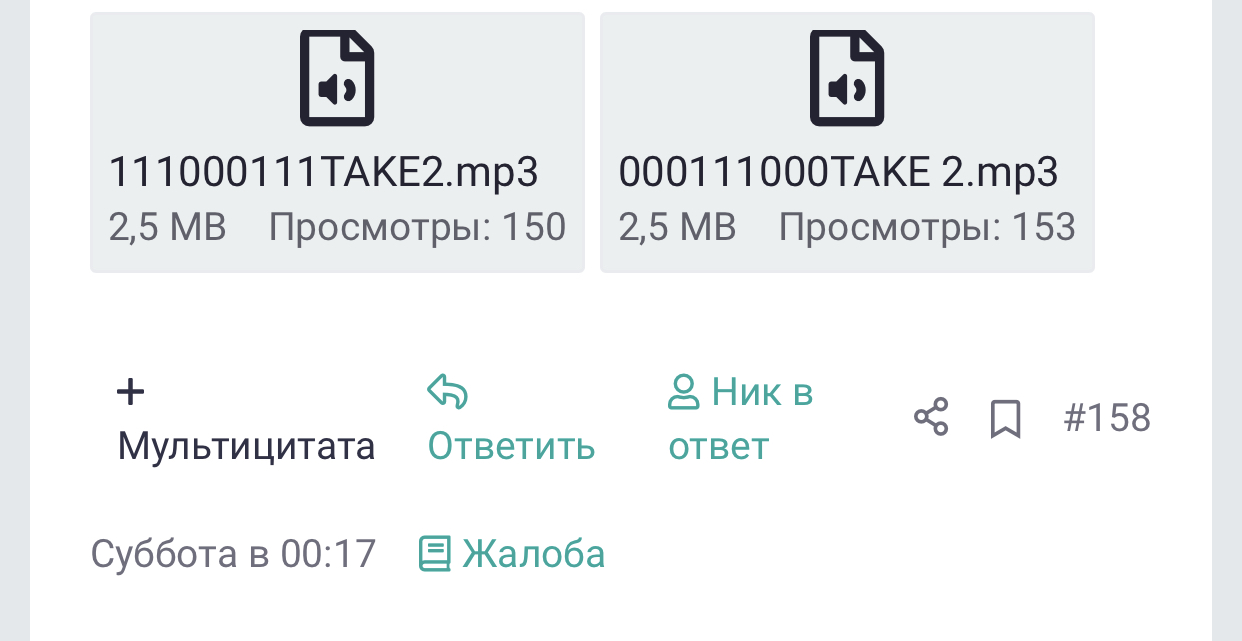Click the audio file icon of 000111000TAKE 2.mp3

[847, 79]
